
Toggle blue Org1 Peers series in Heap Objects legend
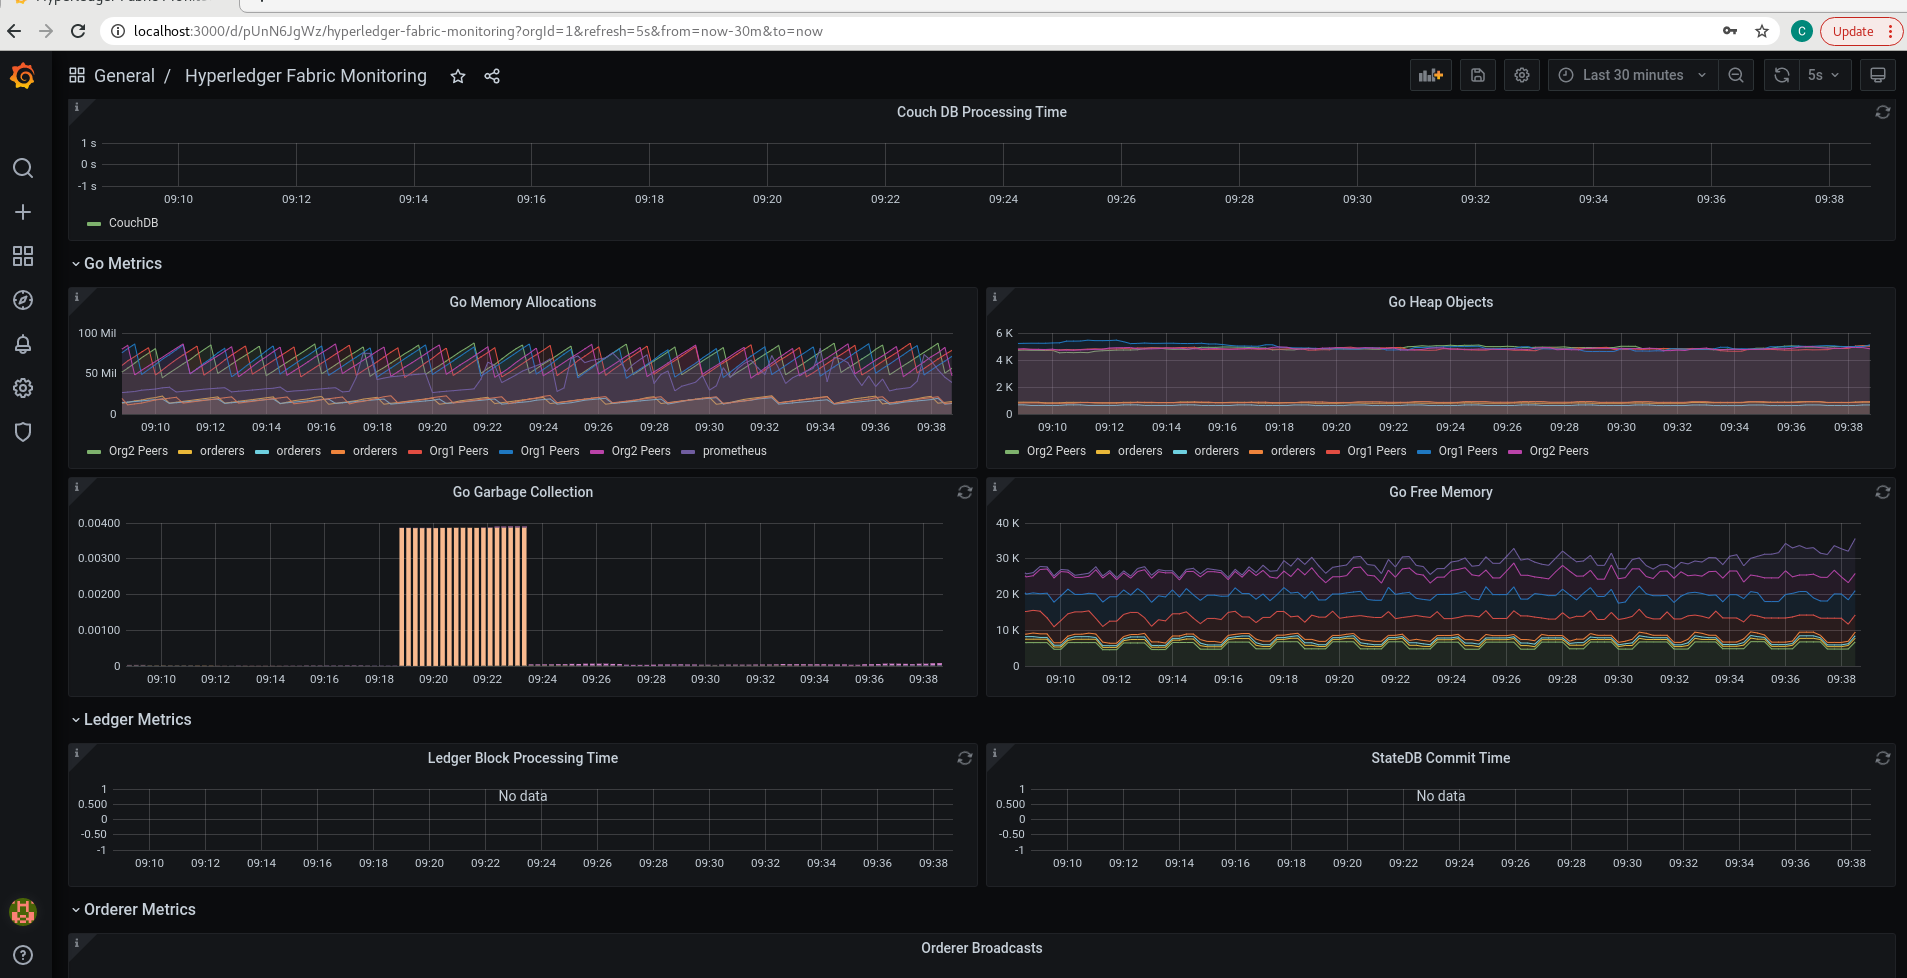point(1467,451)
